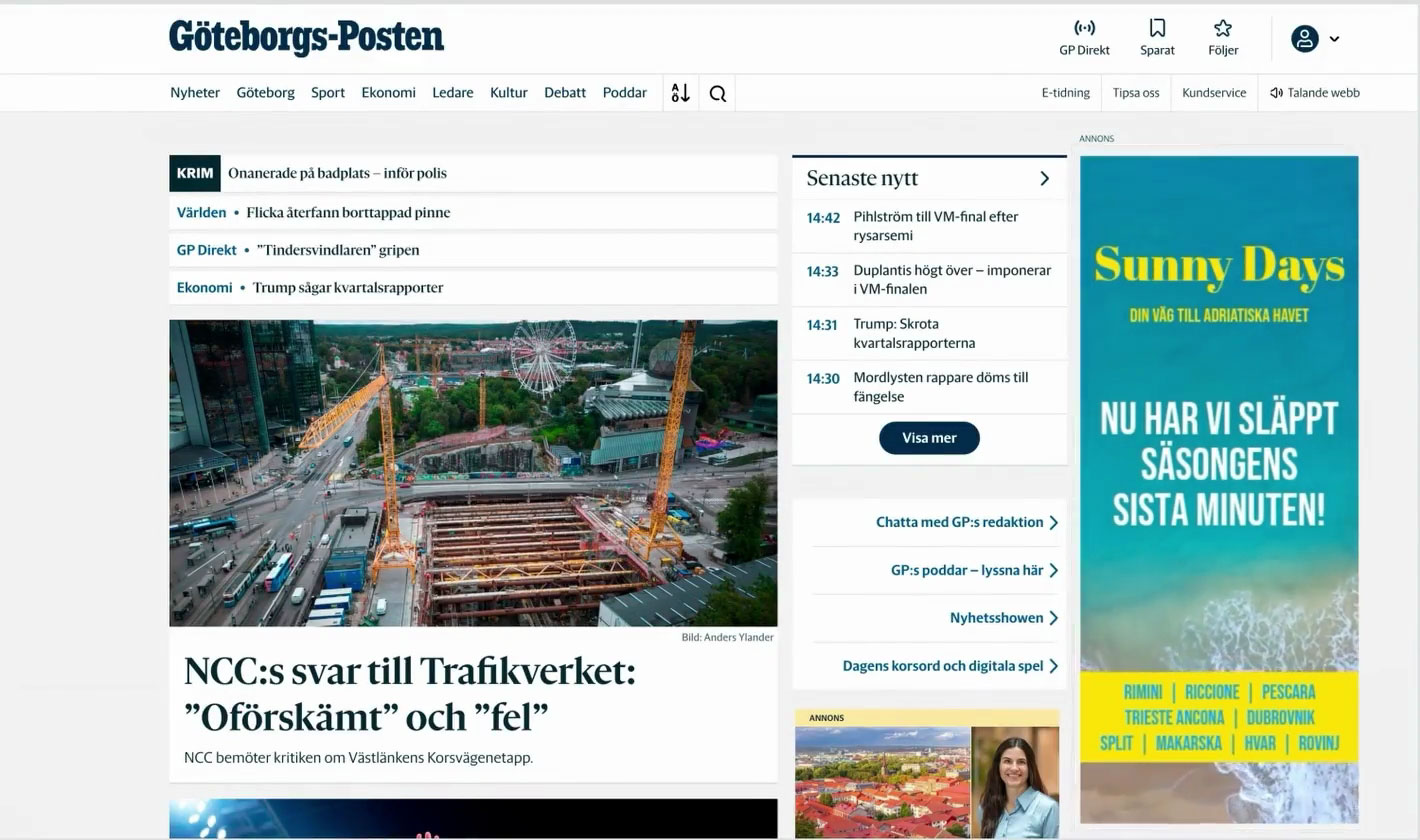Open the Västlänken construction site photo
The width and height of the screenshot is (1420, 840).
click(473, 473)
